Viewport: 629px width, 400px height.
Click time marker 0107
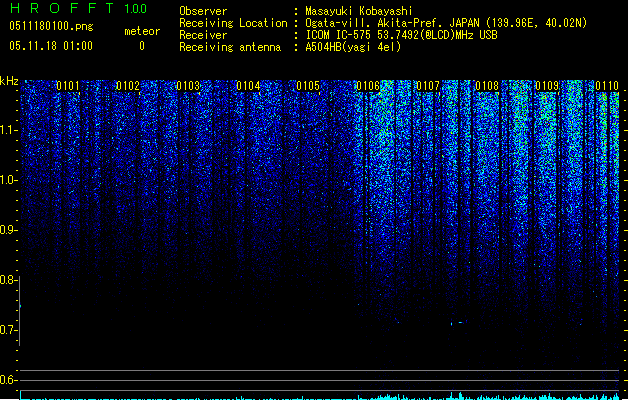pos(428,86)
